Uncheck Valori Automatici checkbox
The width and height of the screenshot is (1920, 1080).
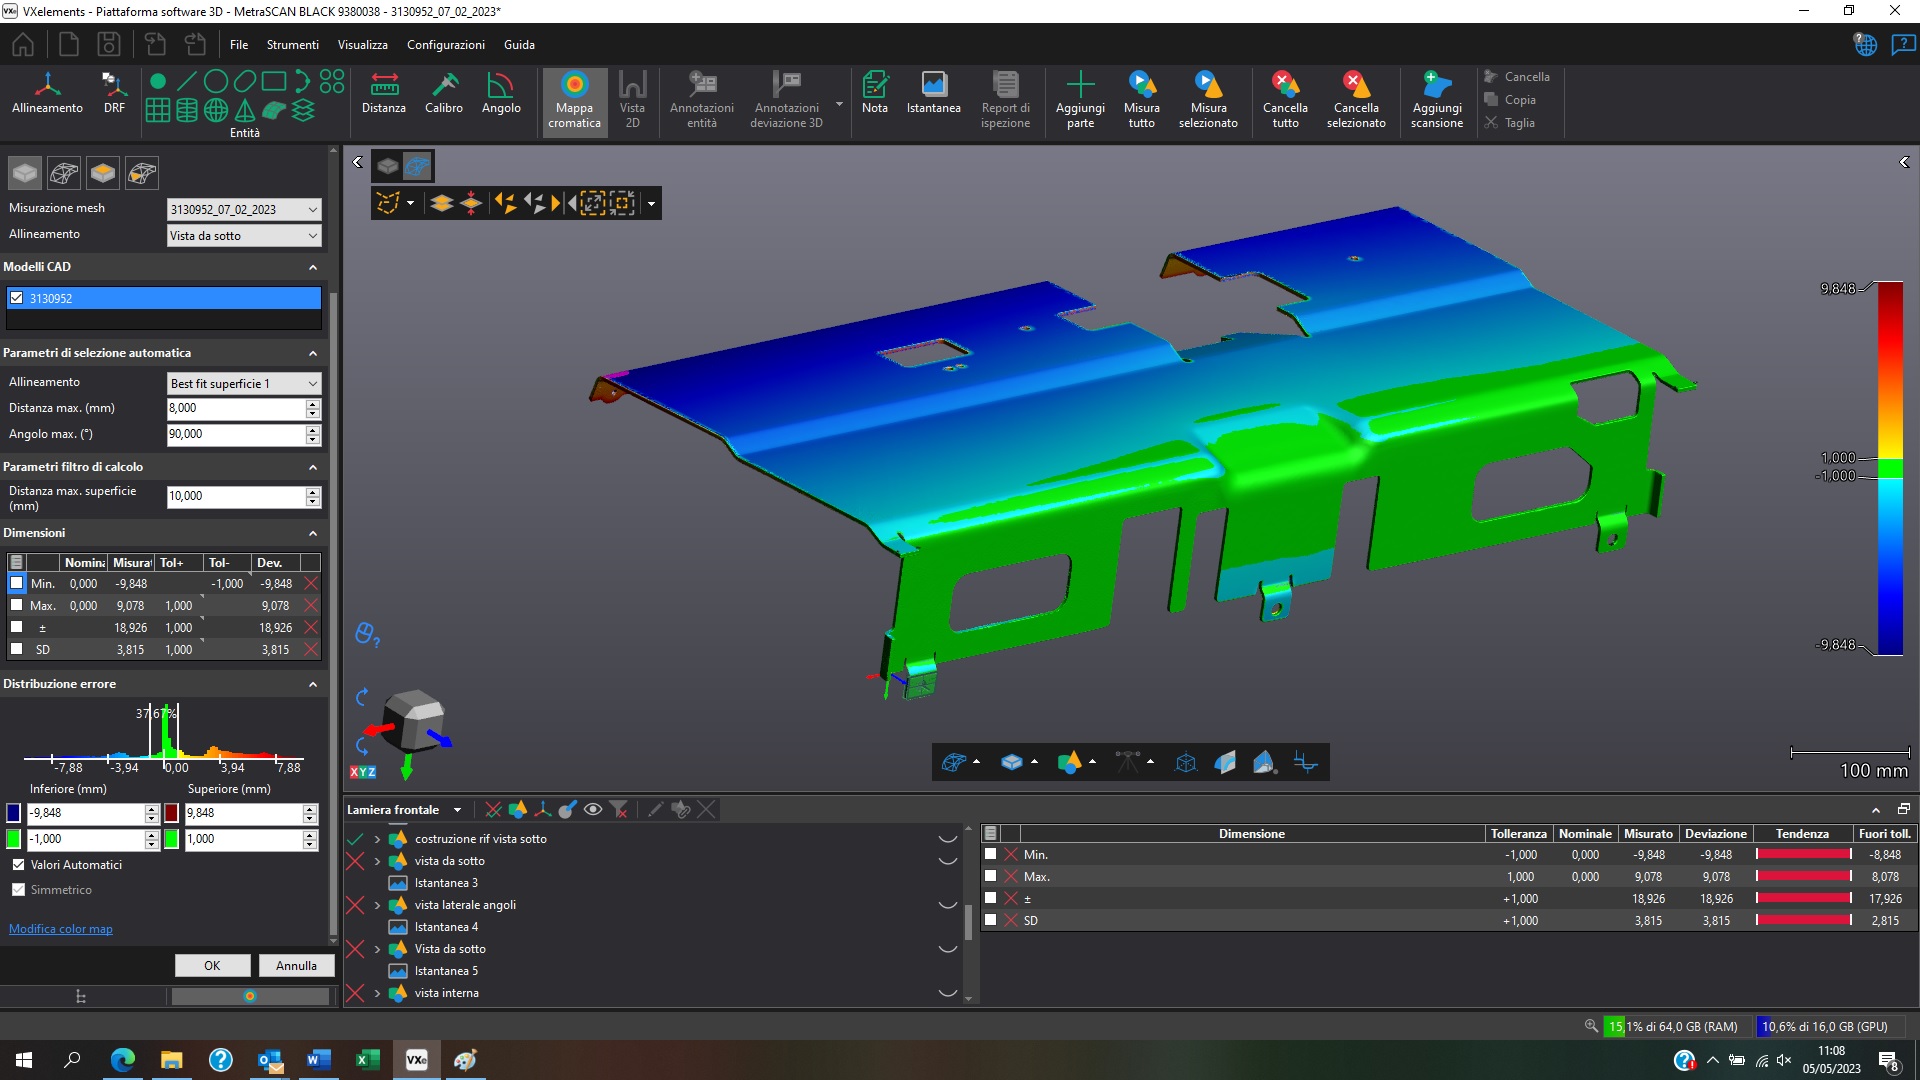tap(18, 865)
